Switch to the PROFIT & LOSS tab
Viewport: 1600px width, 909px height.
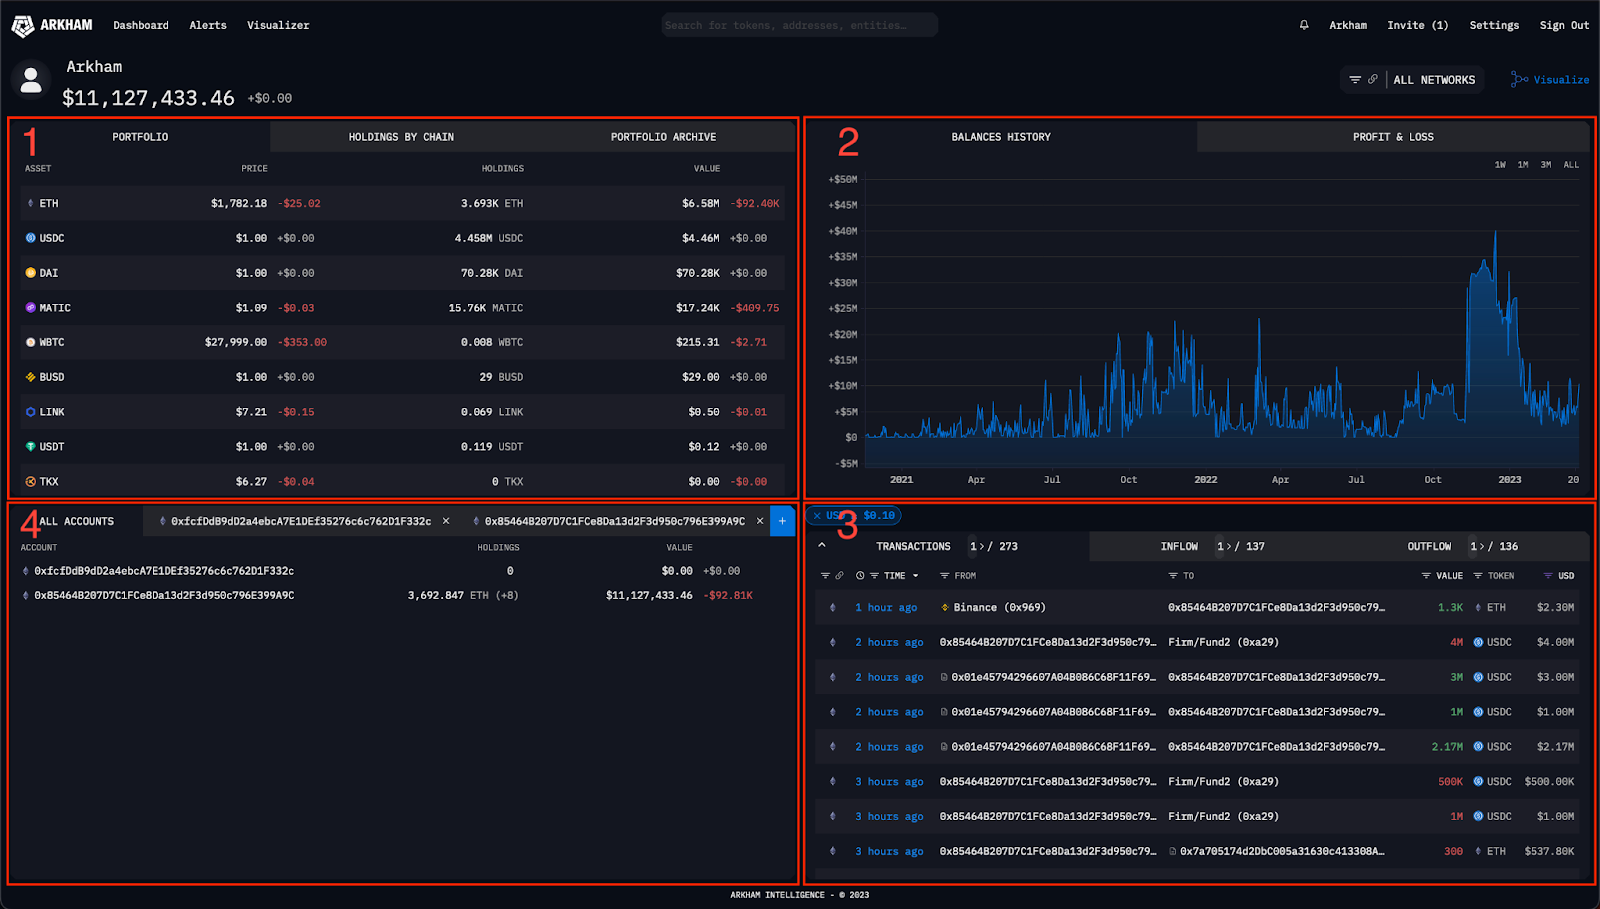[1393, 137]
